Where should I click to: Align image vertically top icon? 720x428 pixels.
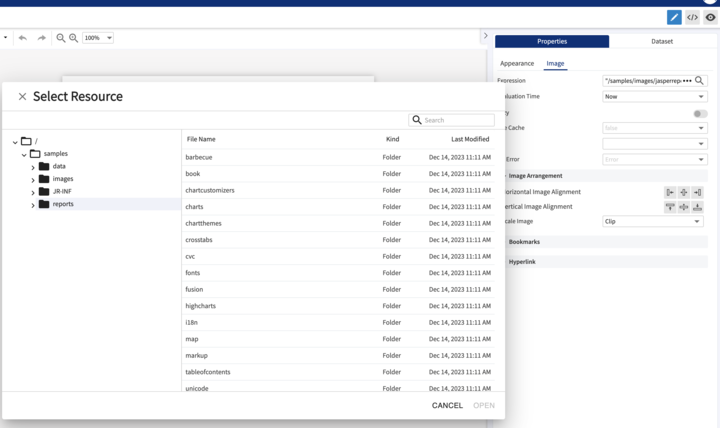(670, 207)
